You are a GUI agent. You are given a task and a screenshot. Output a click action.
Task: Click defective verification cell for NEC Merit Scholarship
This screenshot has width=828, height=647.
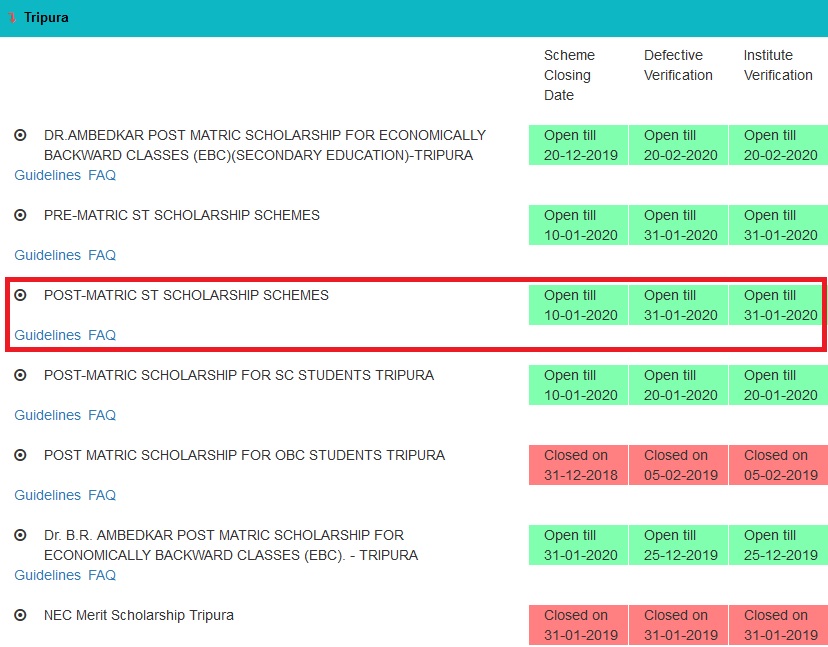(x=678, y=625)
